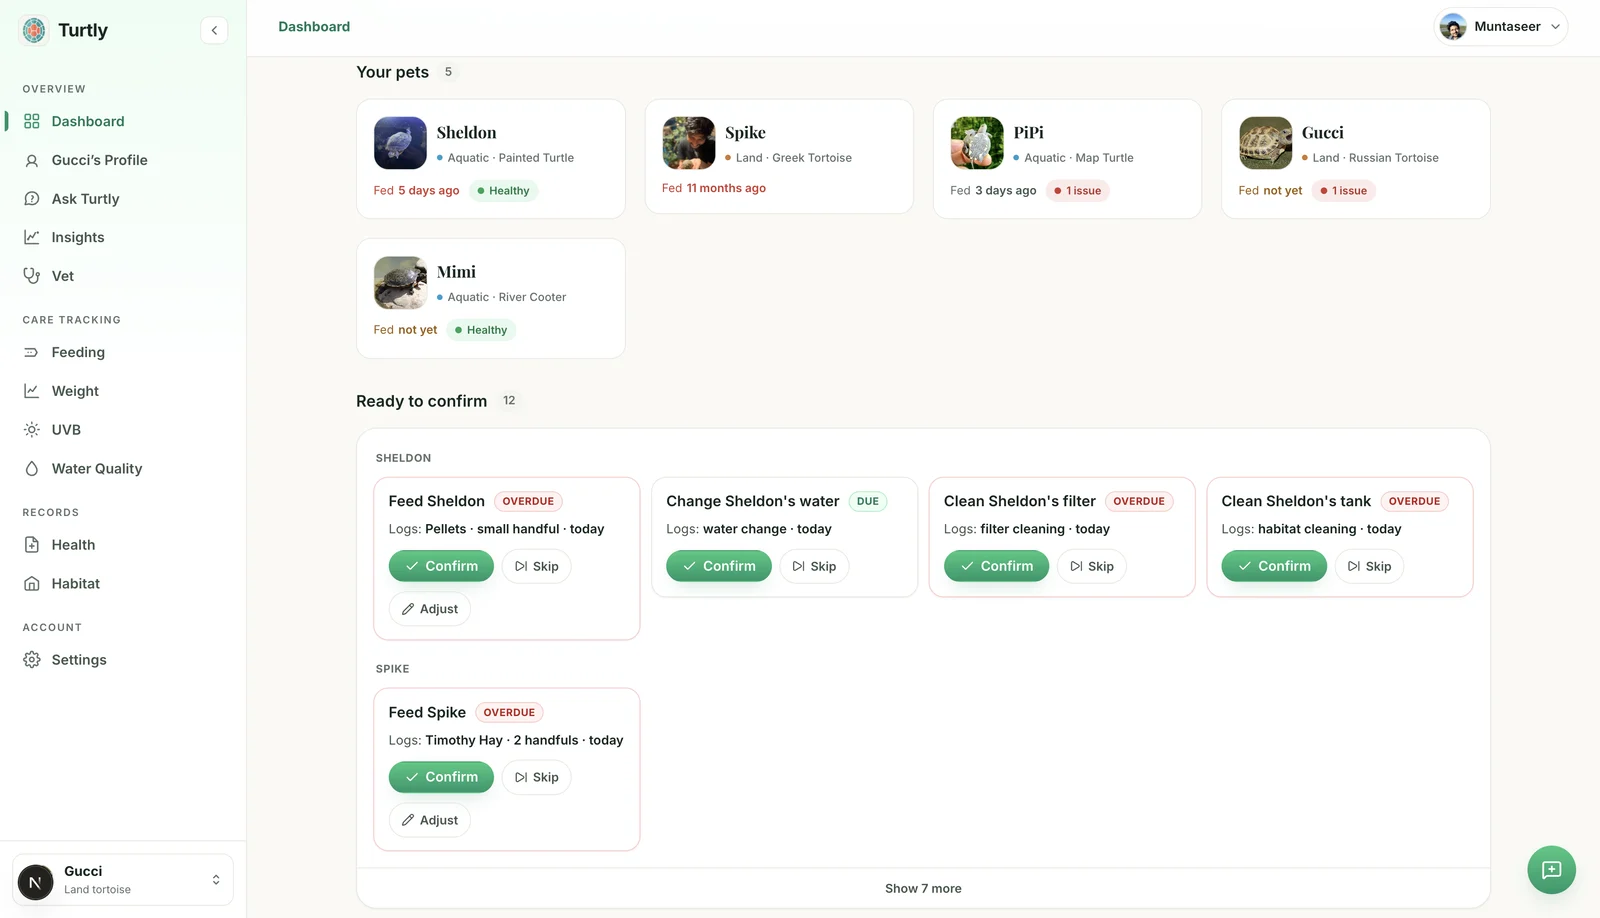Open the Gucci pet card name
The image size is (1600, 918).
[1322, 132]
